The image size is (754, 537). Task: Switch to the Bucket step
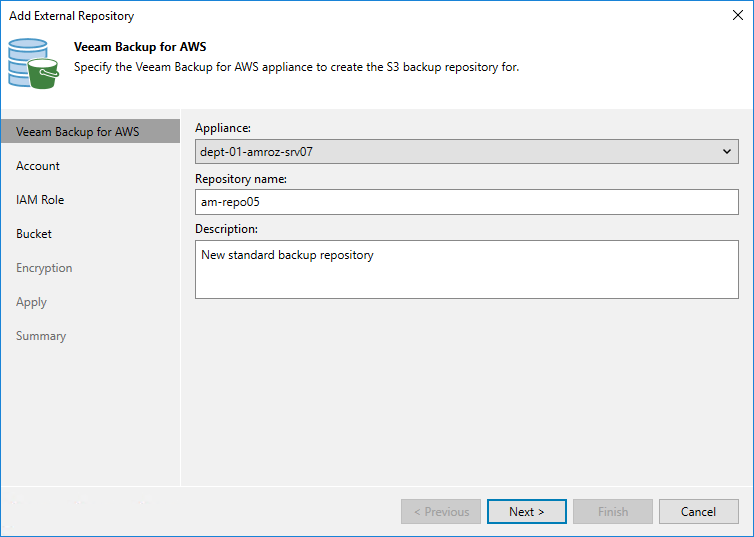click(34, 234)
